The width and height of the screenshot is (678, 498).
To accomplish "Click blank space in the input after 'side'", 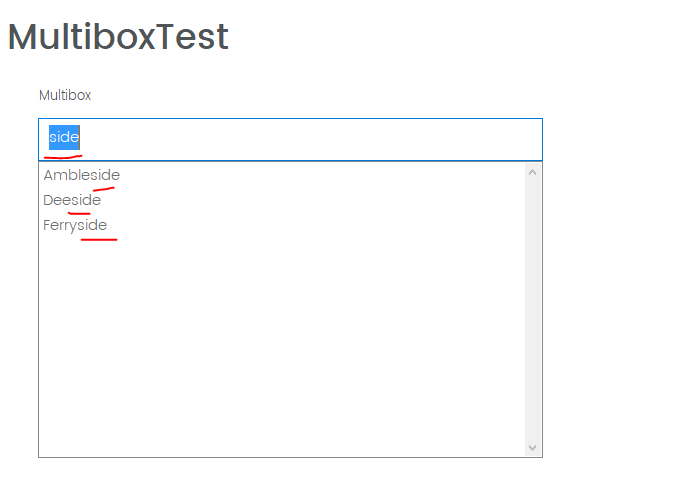I will point(309,139).
